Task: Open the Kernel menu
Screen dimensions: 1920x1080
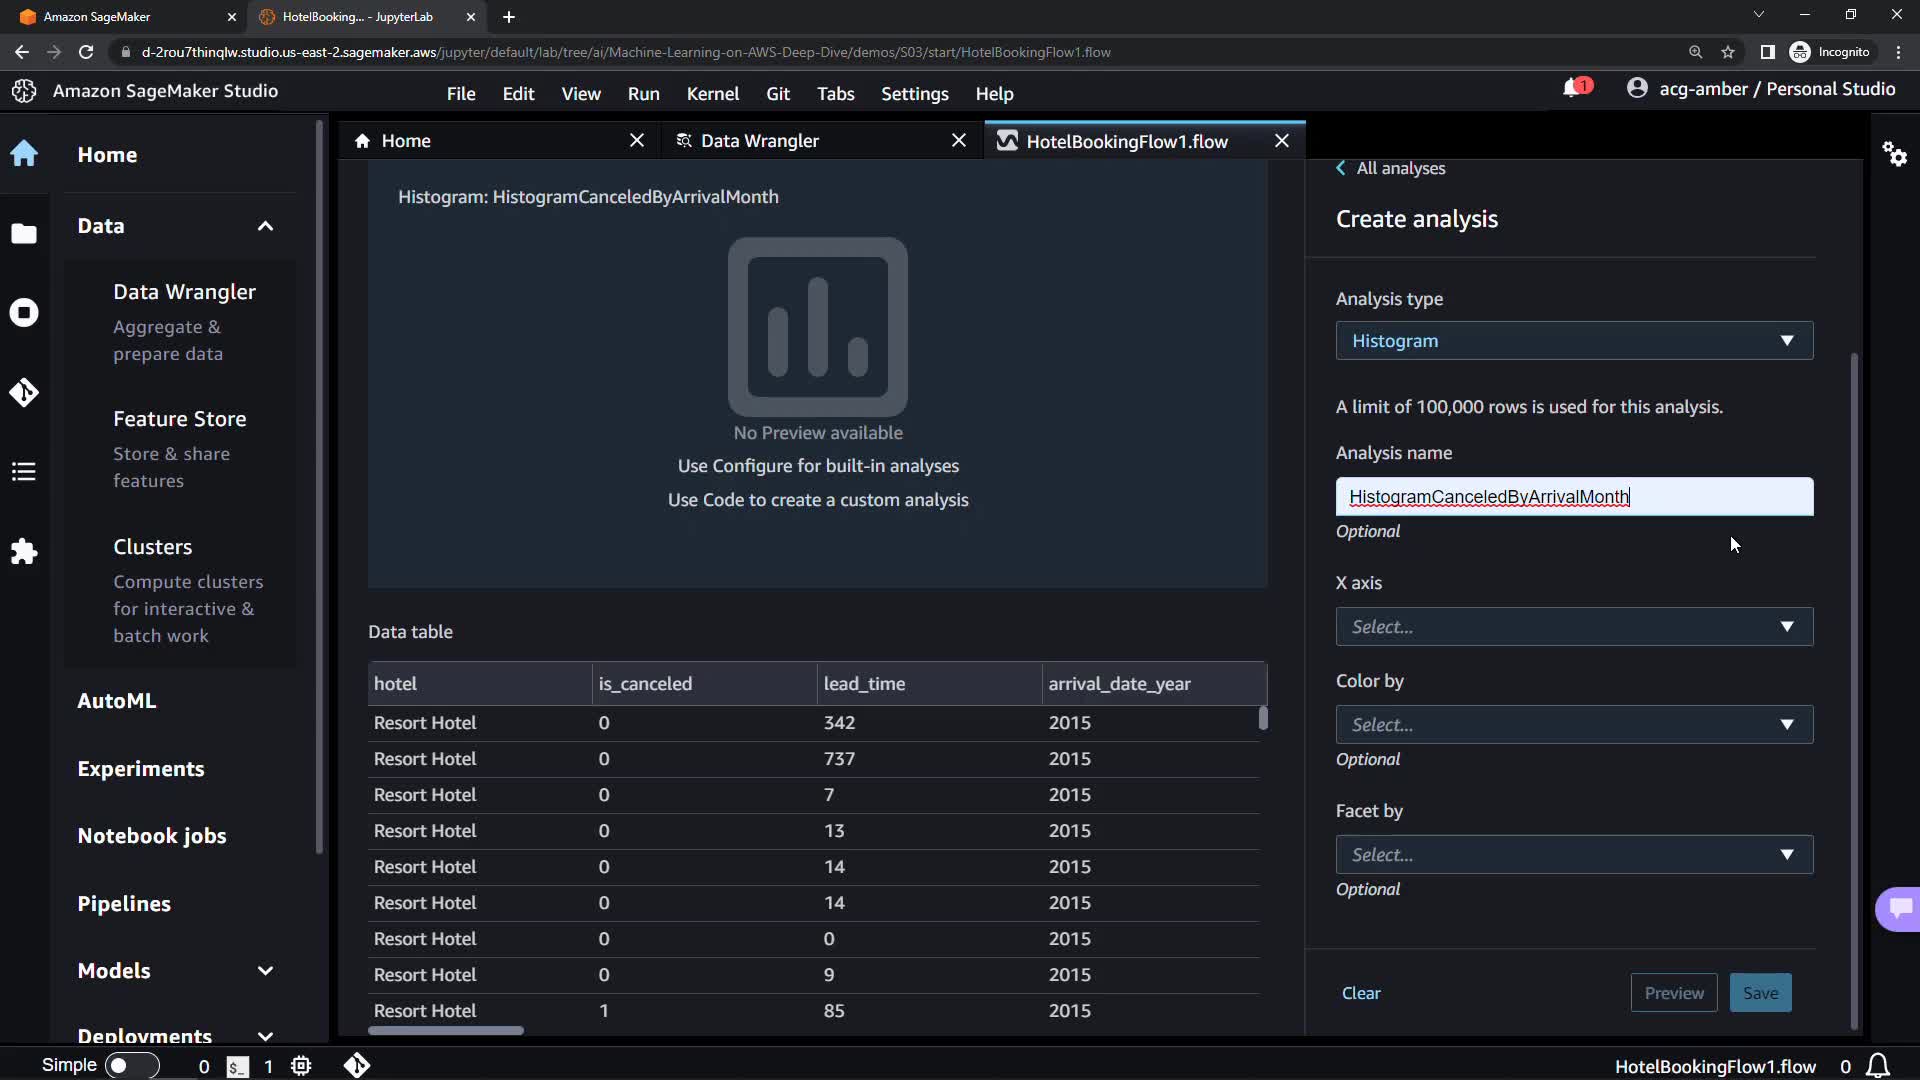Action: point(712,94)
